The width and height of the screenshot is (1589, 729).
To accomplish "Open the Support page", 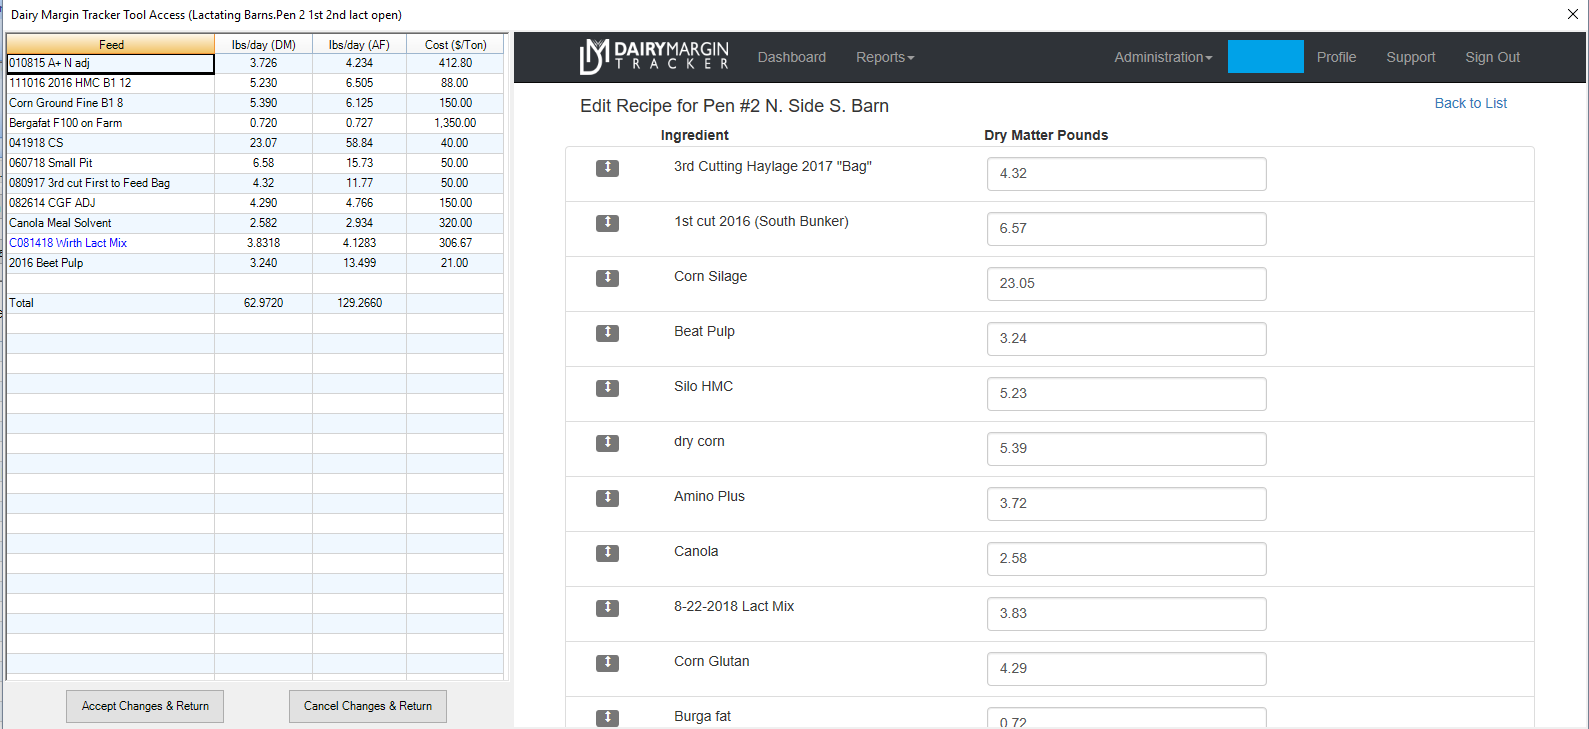I will (1410, 57).
